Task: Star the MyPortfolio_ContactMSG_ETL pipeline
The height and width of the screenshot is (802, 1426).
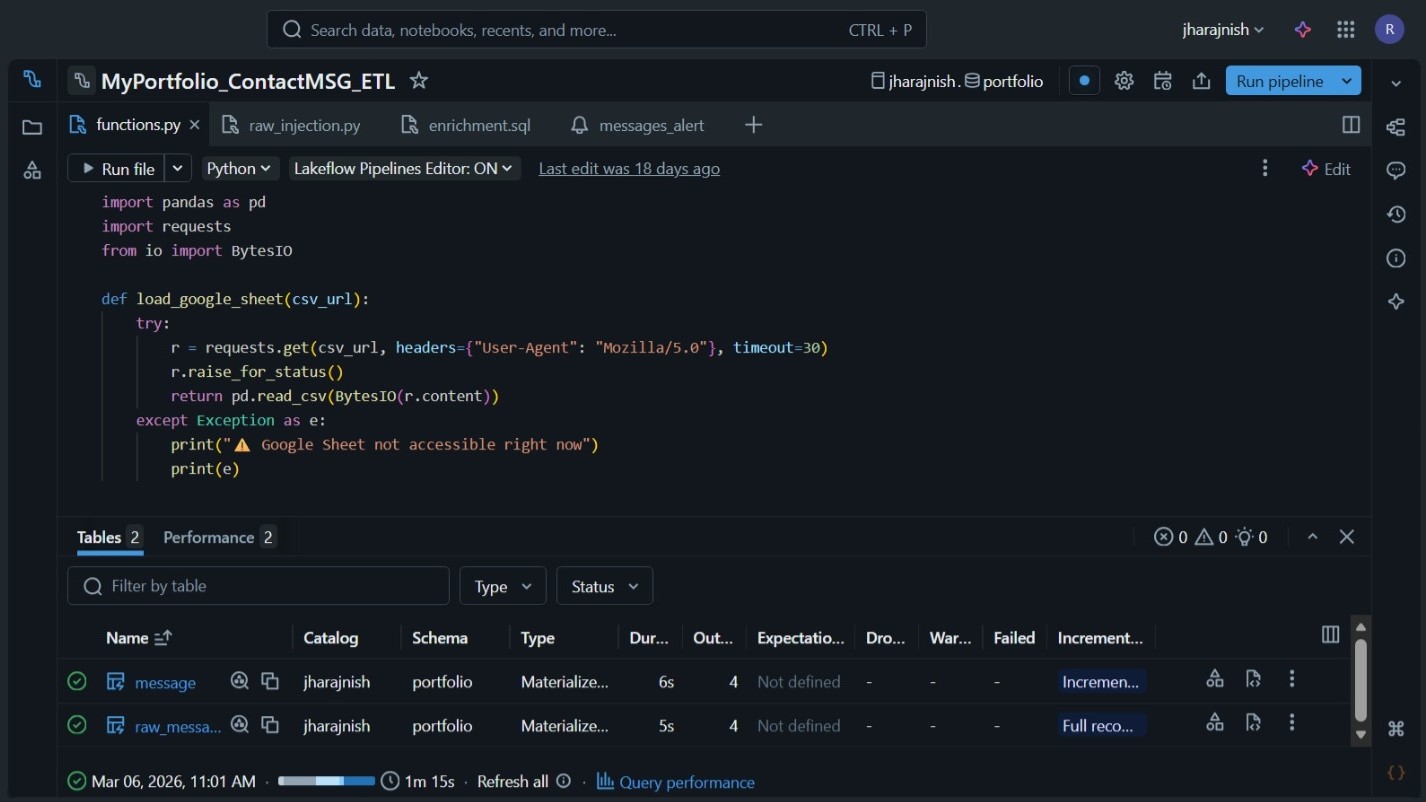Action: tap(419, 81)
